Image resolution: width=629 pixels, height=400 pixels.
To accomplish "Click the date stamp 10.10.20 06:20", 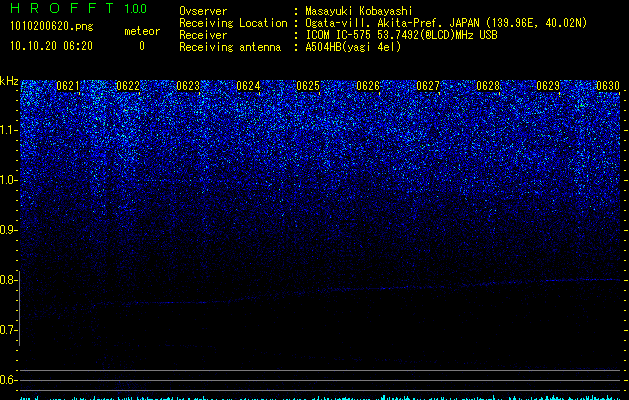I will tap(51, 46).
